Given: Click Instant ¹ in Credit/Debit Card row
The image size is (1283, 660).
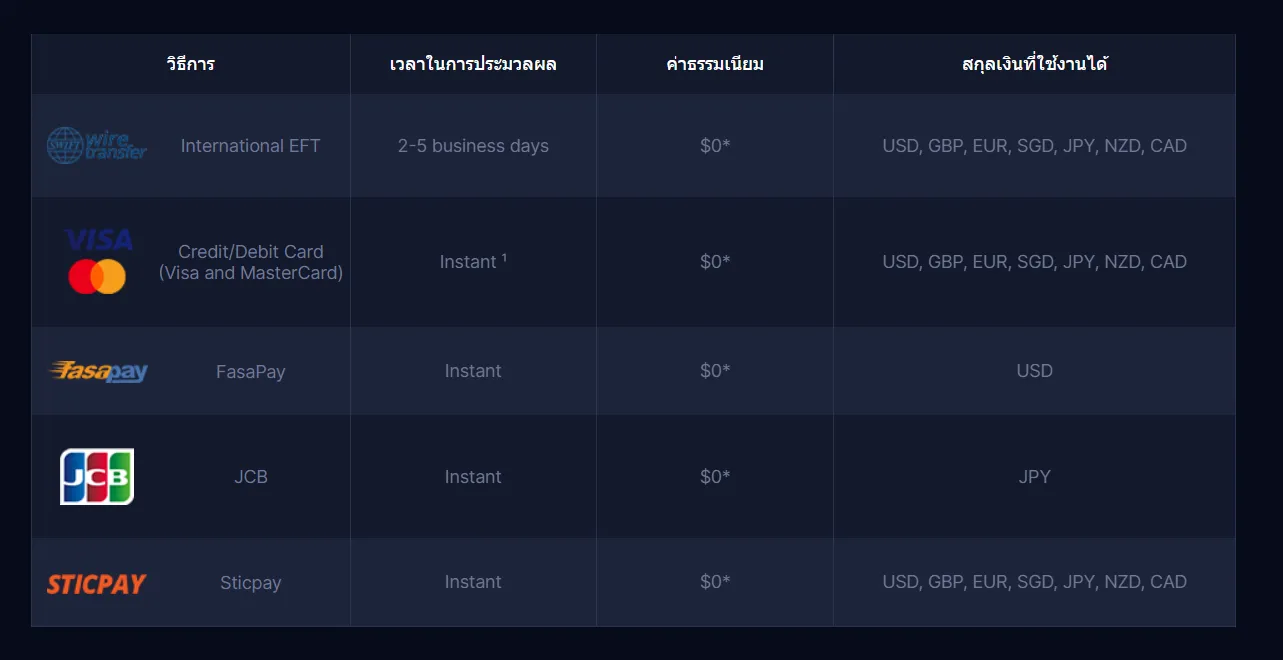Looking at the screenshot, I should point(473,261).
